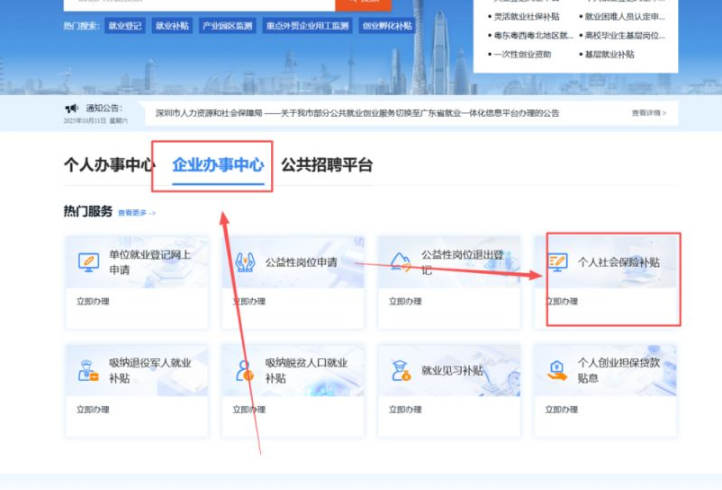Click 立即办理 under 就业见习补贴
Viewport: 722px width, 490px height.
click(x=405, y=409)
